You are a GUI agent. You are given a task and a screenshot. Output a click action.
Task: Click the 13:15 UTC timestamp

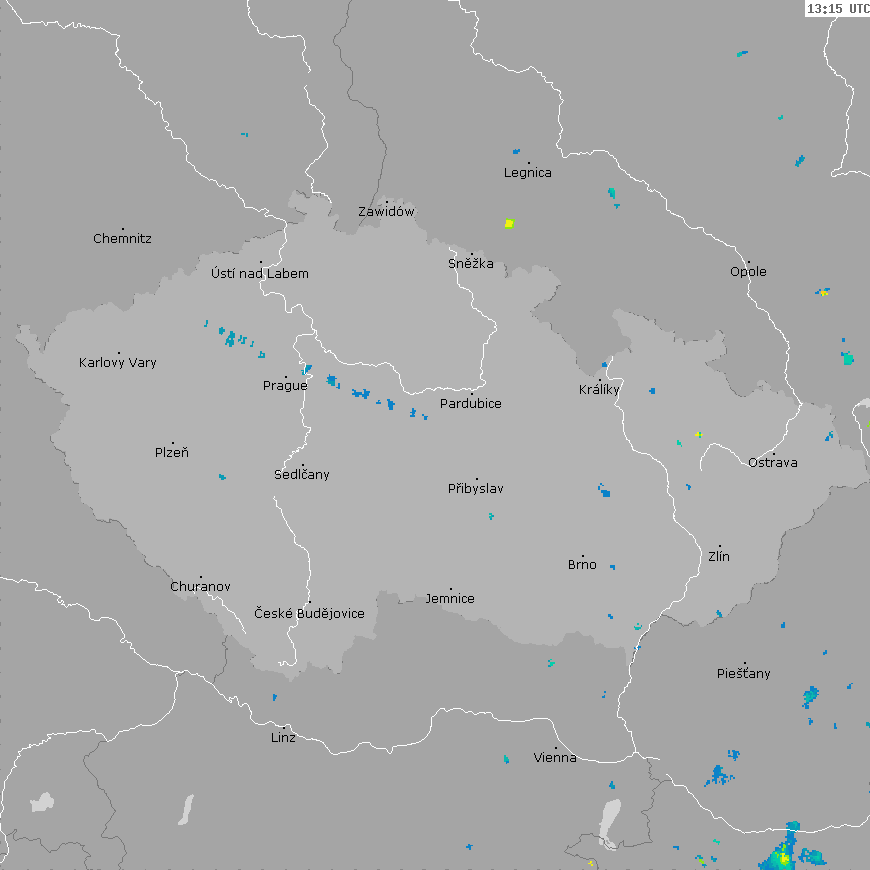click(x=837, y=8)
